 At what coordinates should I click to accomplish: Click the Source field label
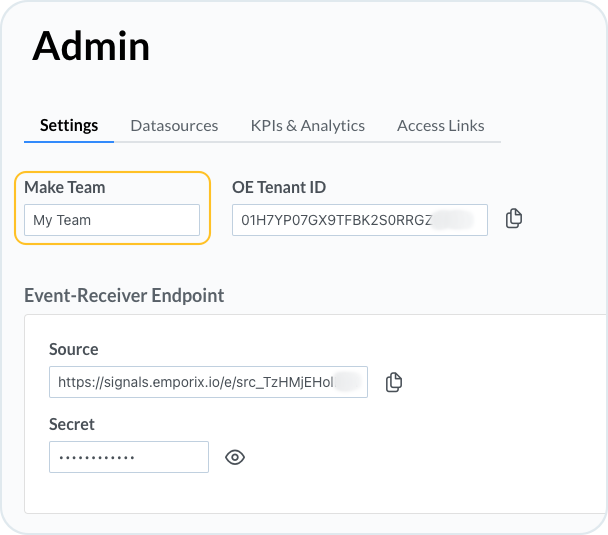(x=74, y=349)
